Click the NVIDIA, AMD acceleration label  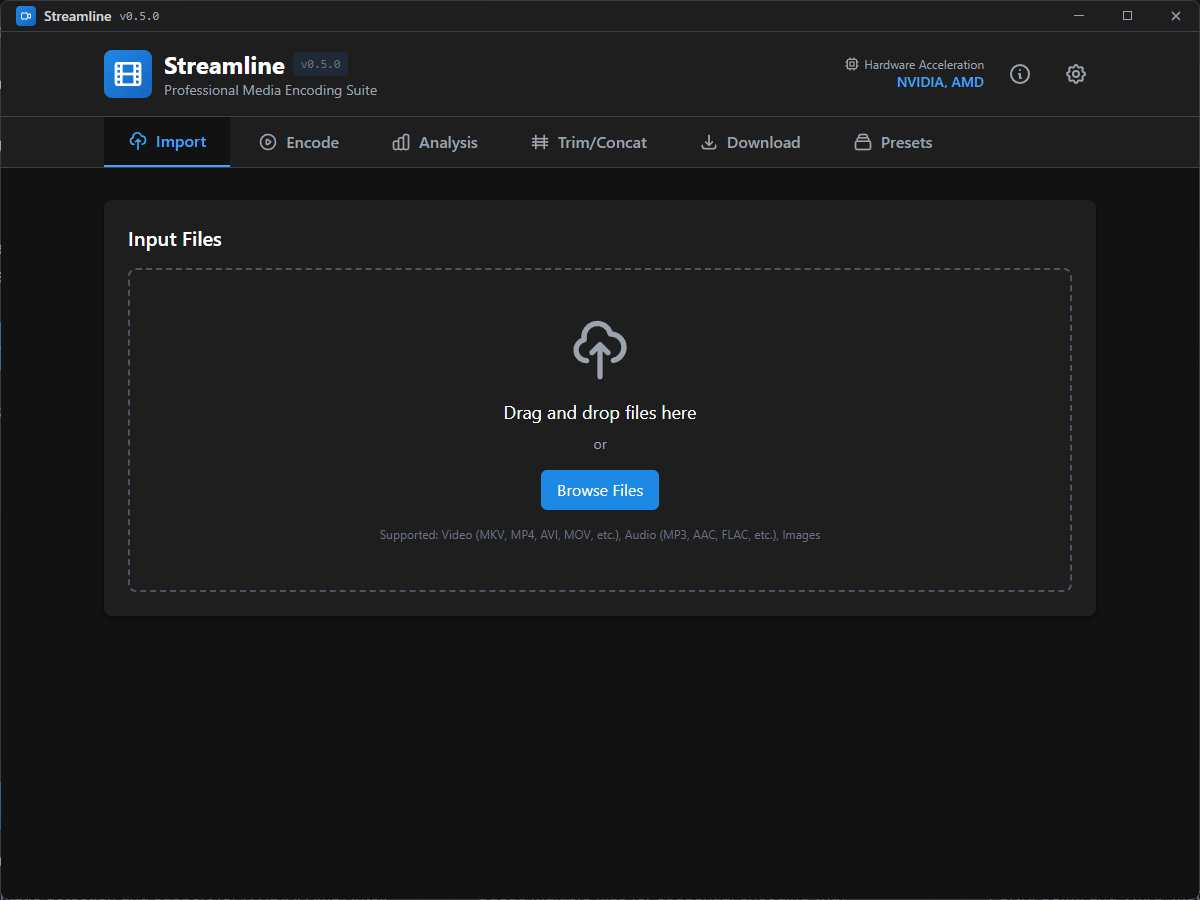point(939,83)
